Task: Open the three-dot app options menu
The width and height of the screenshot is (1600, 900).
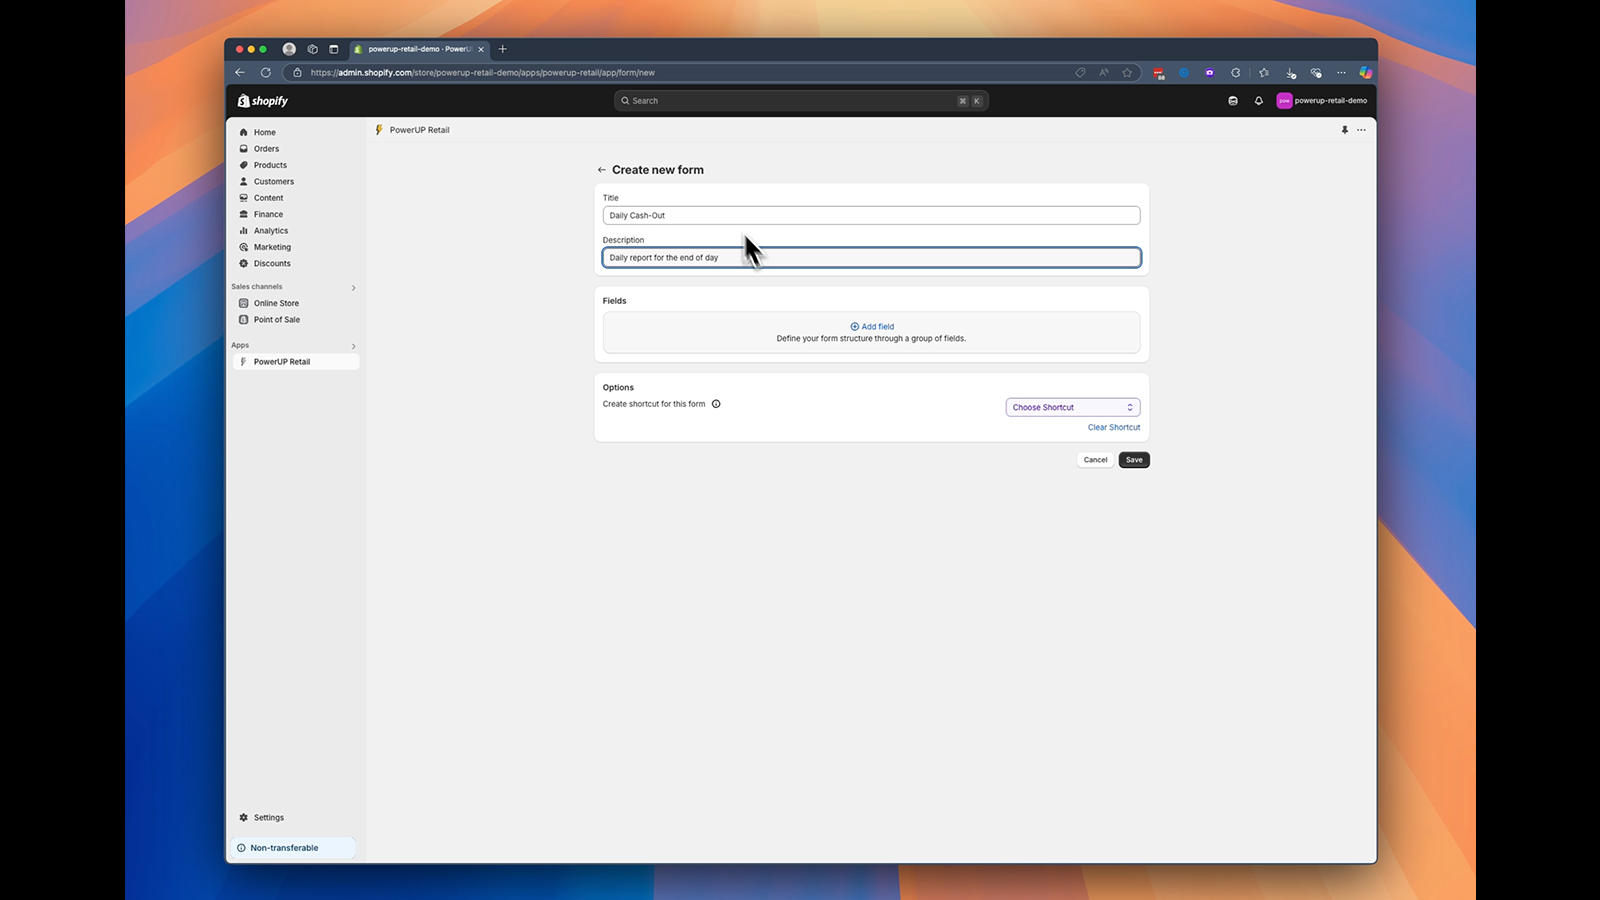Action: 1361,130
